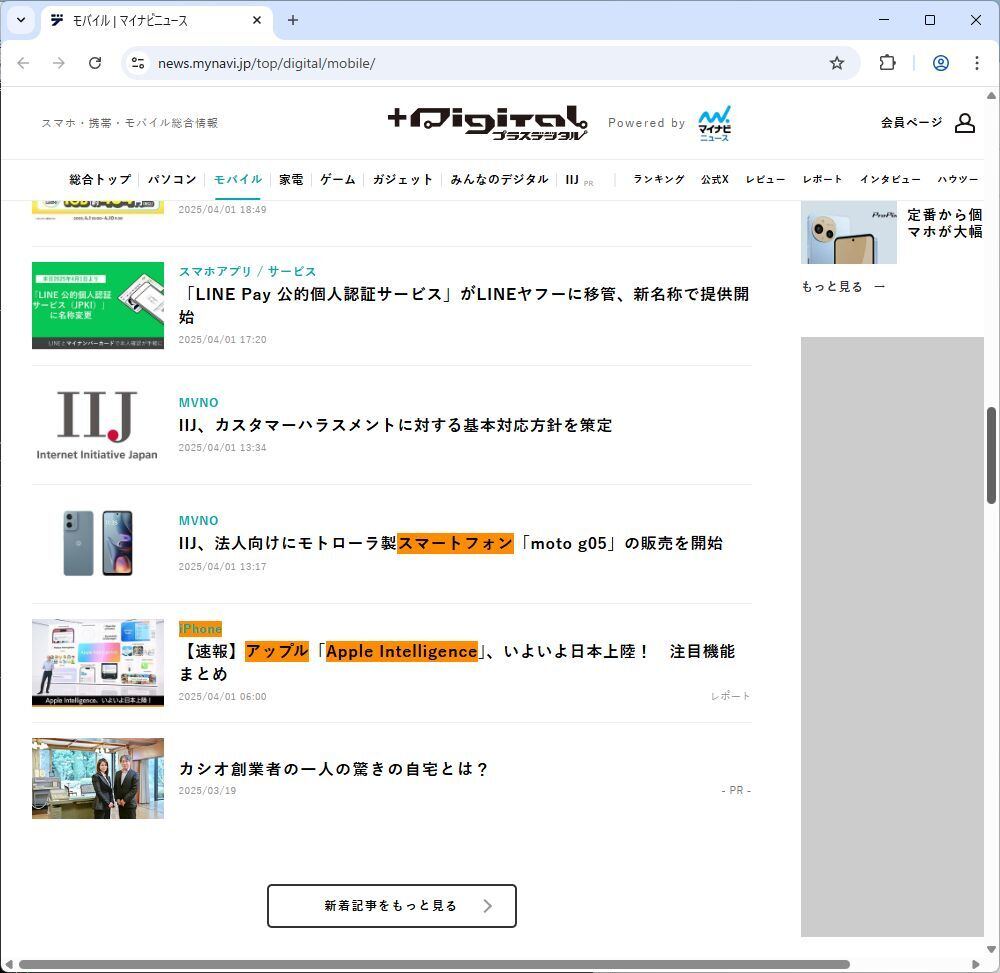The width and height of the screenshot is (1000, 973).
Task: Open the IIJ PR nav item
Action: pyautogui.click(x=579, y=180)
